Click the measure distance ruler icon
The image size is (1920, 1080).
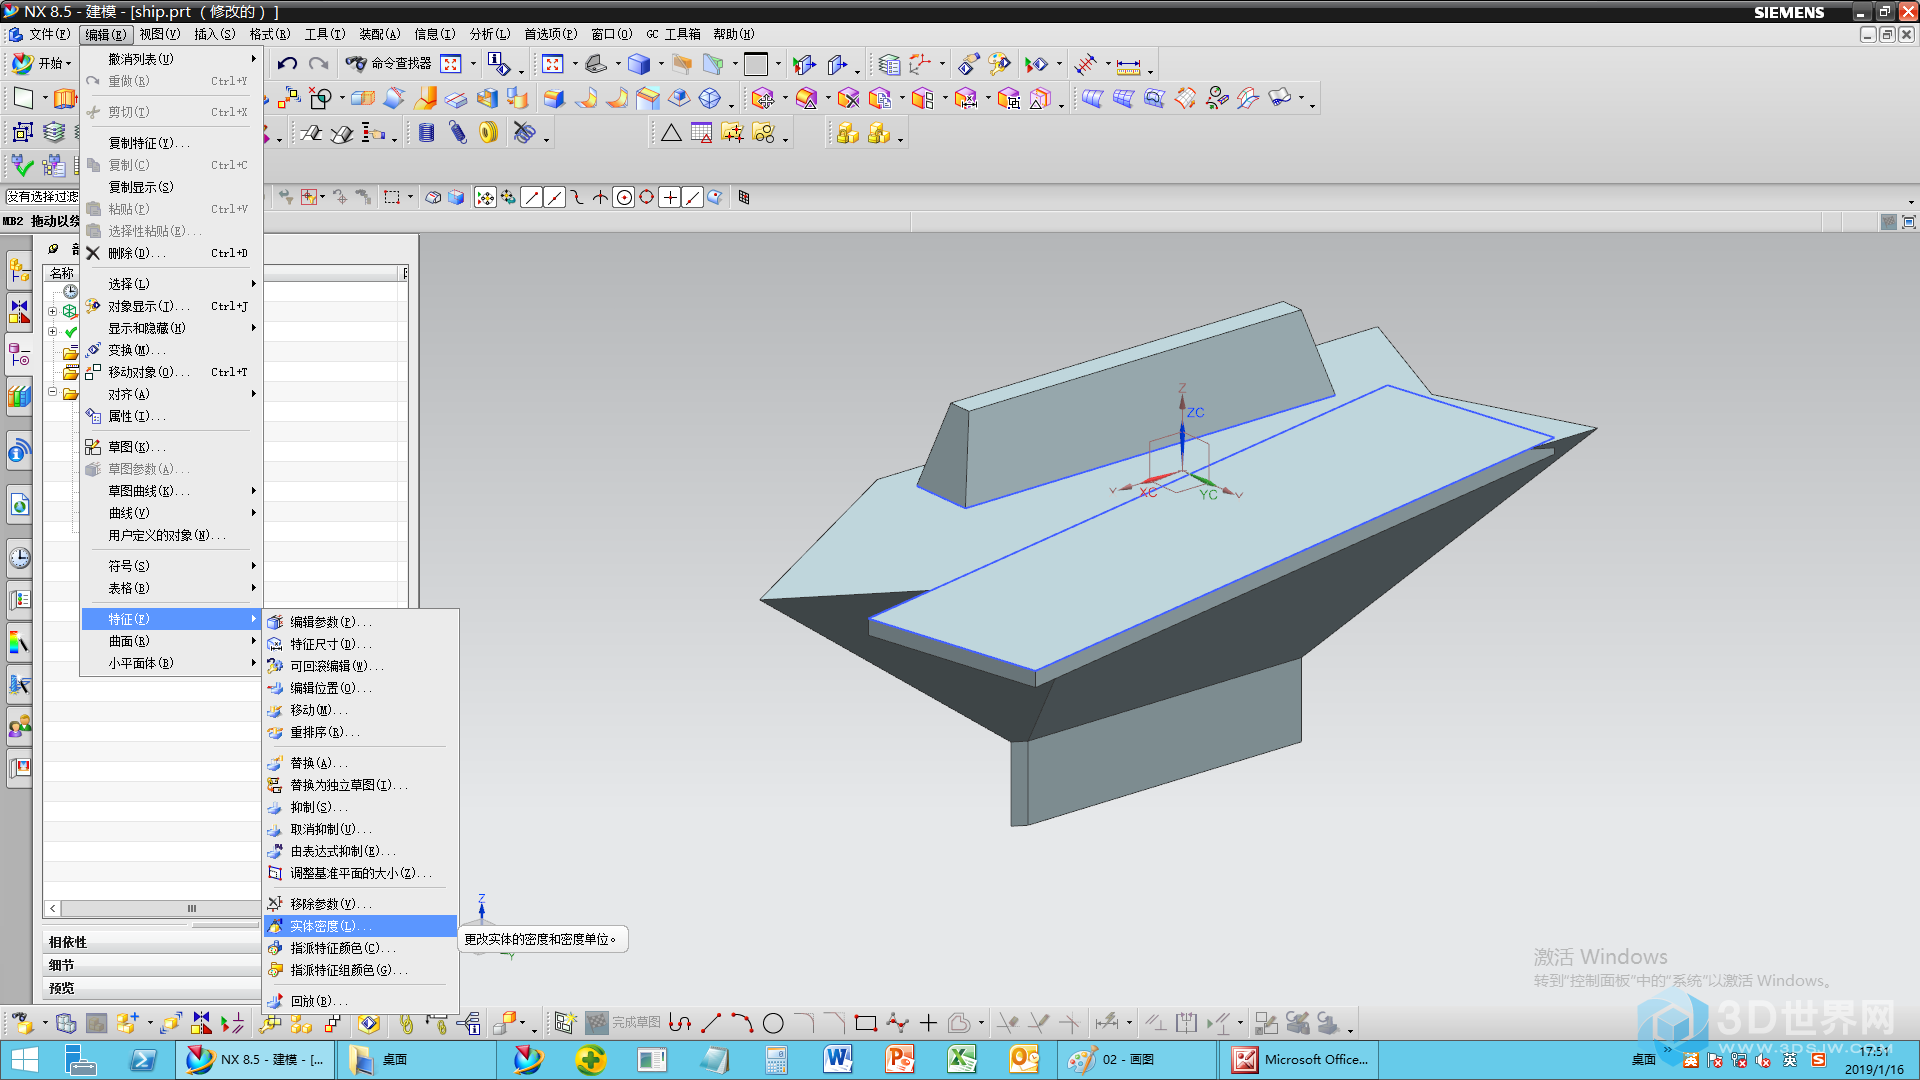(x=1128, y=66)
